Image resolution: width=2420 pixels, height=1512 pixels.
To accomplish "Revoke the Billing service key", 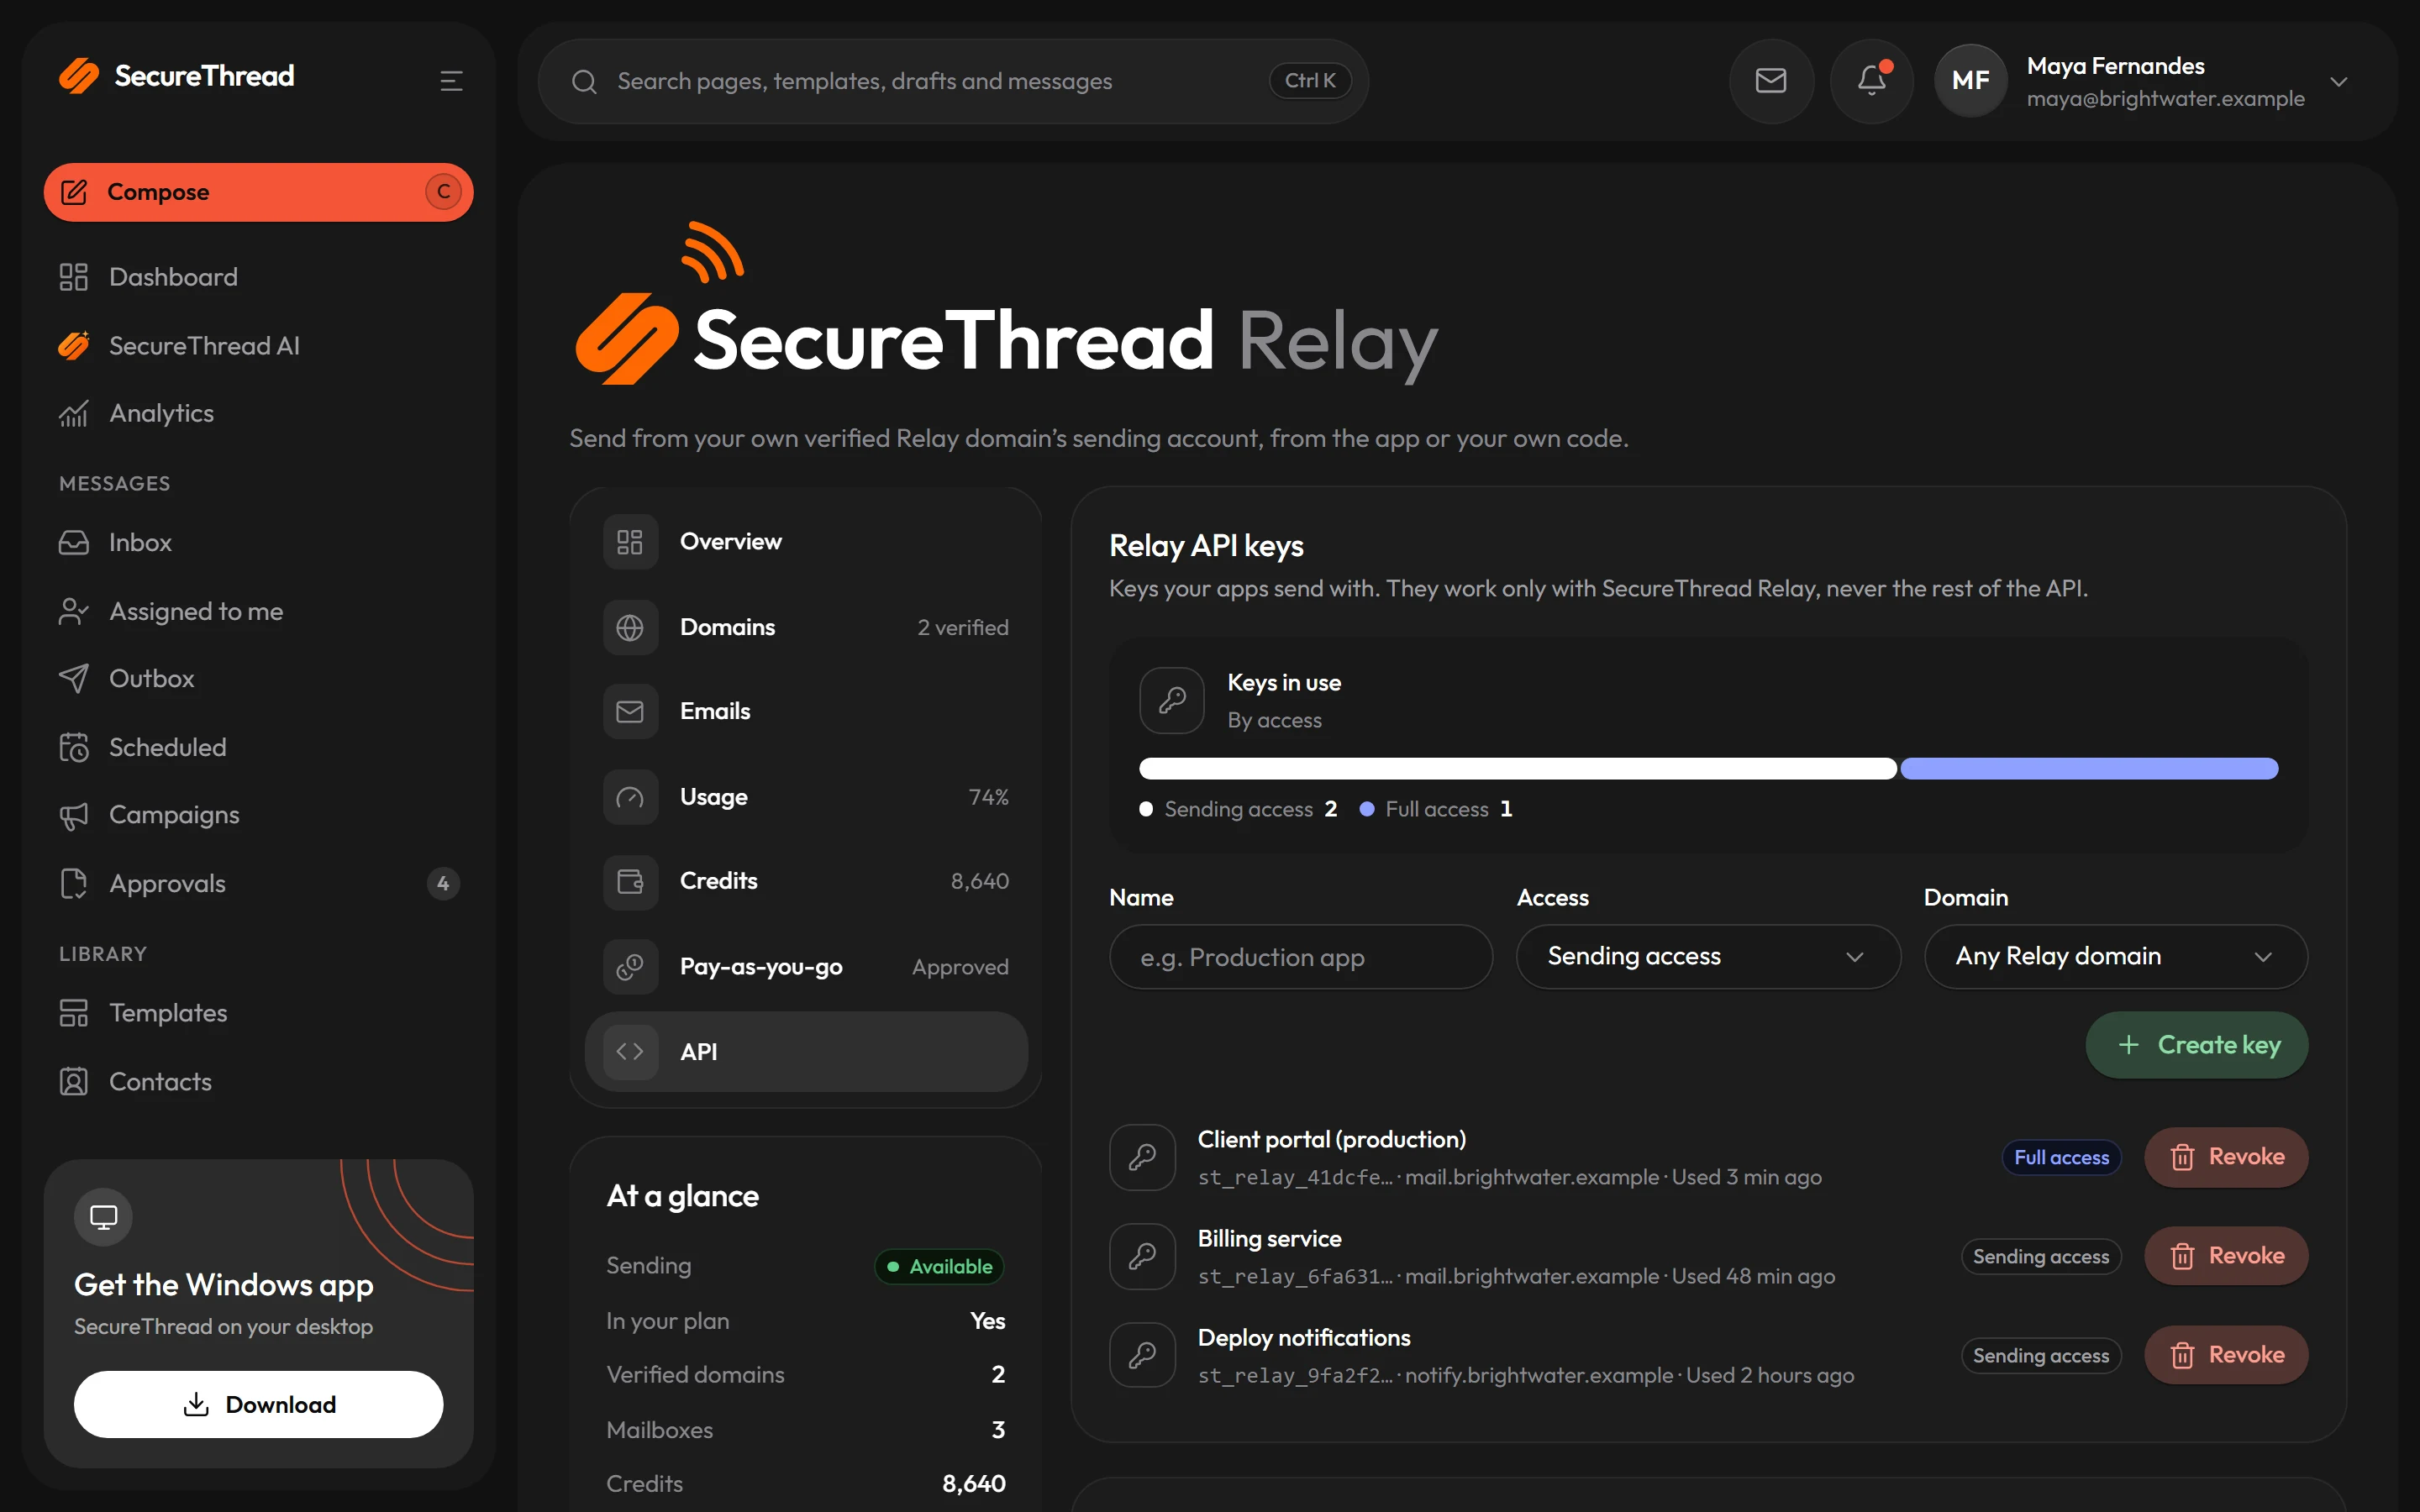I will click(x=2226, y=1256).
